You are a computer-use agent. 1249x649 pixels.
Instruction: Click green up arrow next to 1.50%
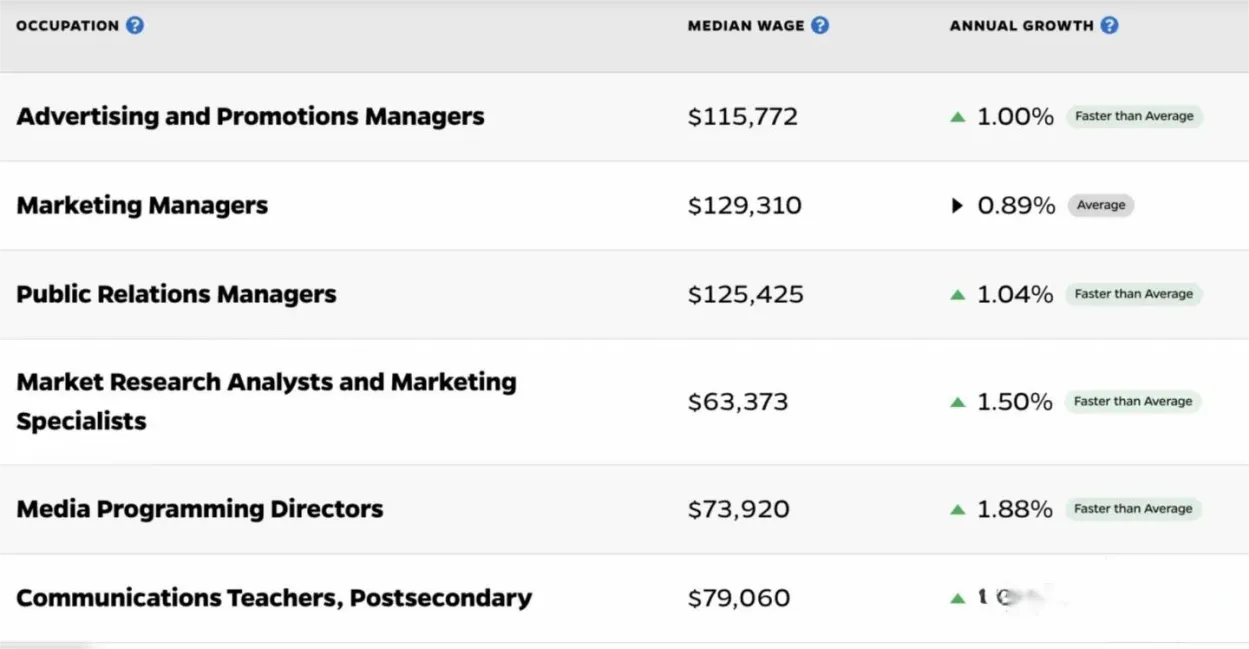(958, 402)
